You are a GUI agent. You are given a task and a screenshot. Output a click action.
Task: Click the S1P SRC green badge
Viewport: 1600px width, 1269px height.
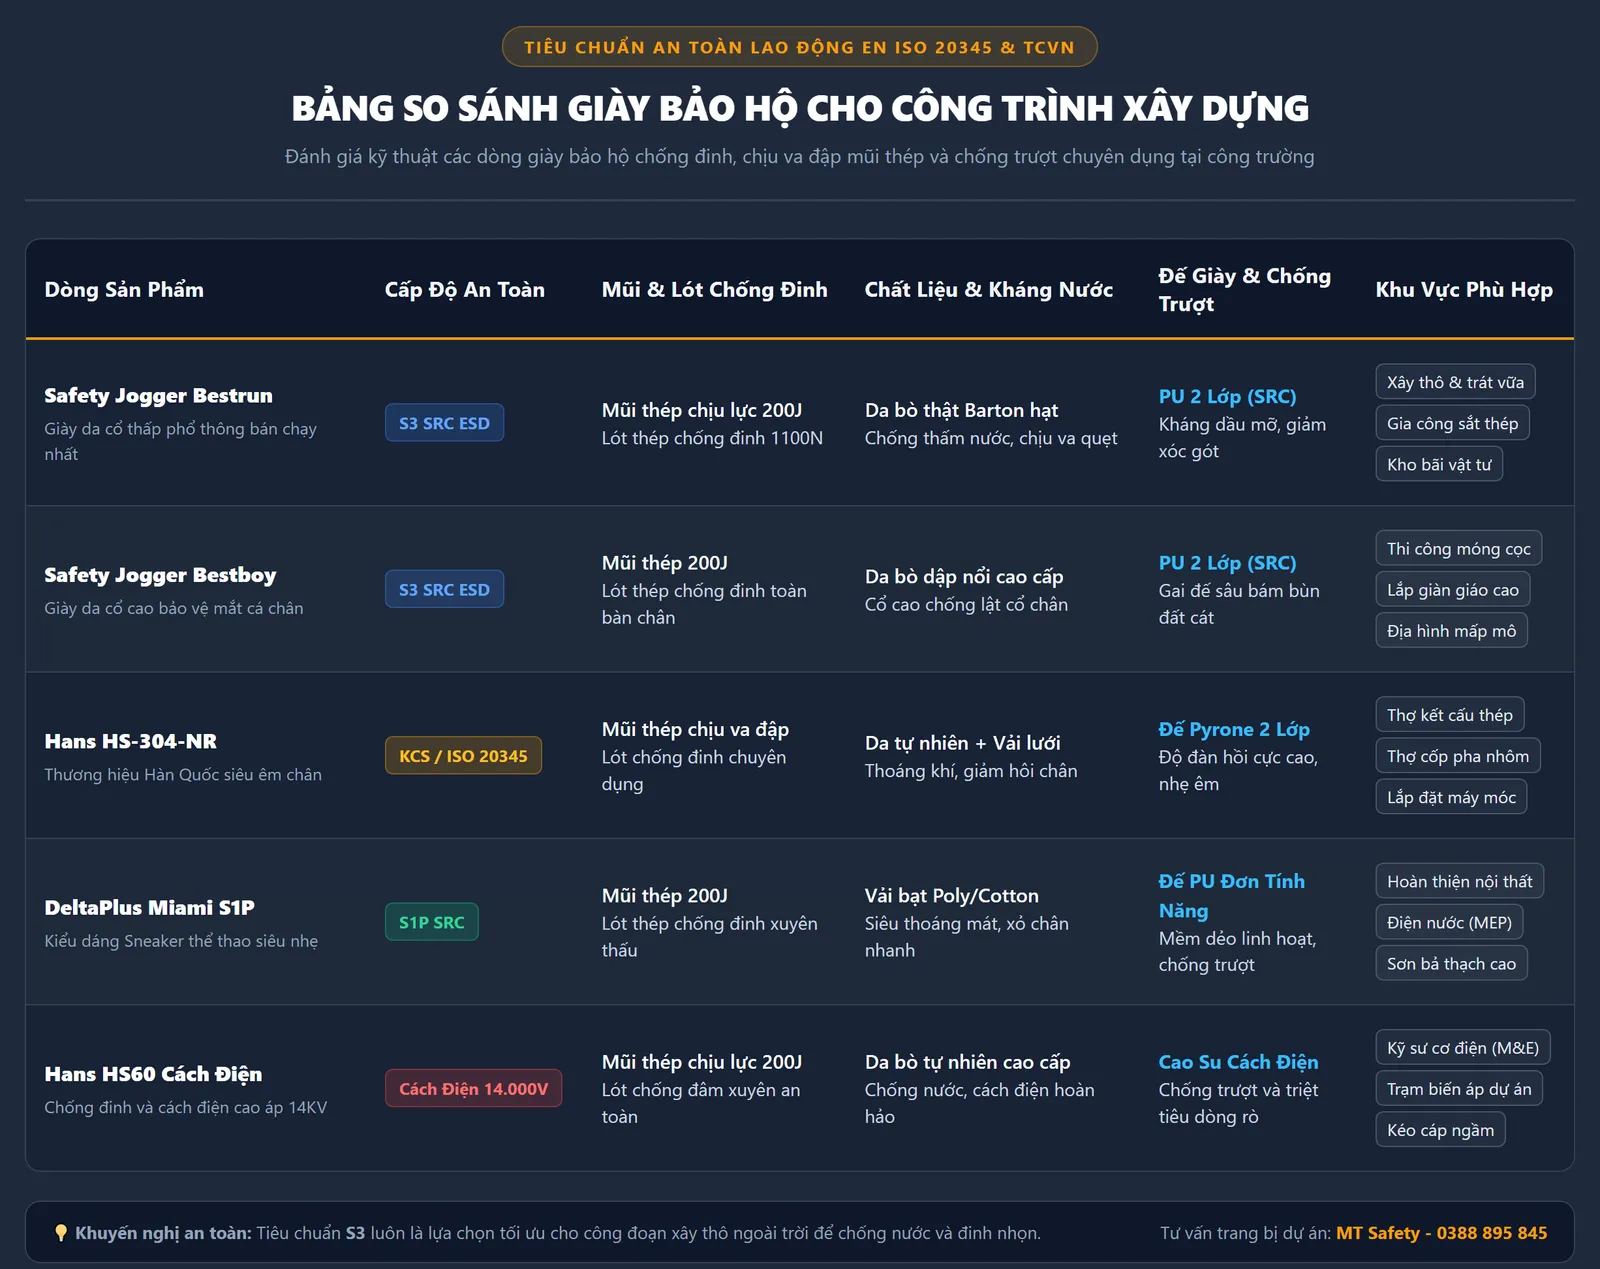pos(432,922)
